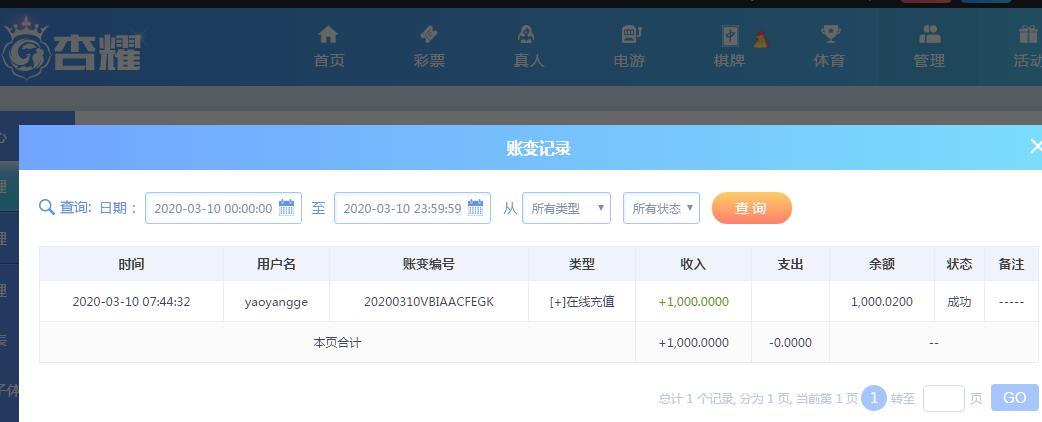Click the 类型 column header

point(581,264)
